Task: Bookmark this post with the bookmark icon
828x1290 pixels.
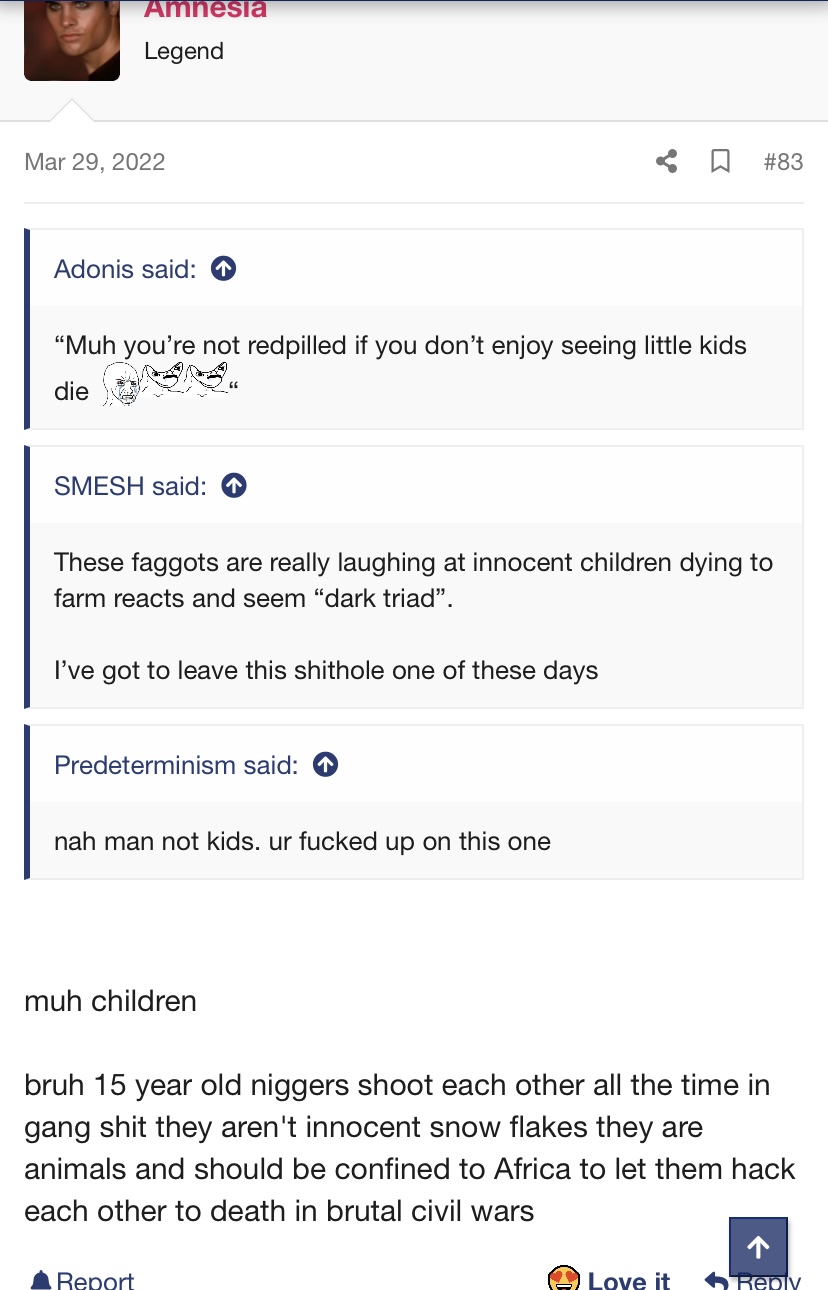Action: tap(720, 161)
